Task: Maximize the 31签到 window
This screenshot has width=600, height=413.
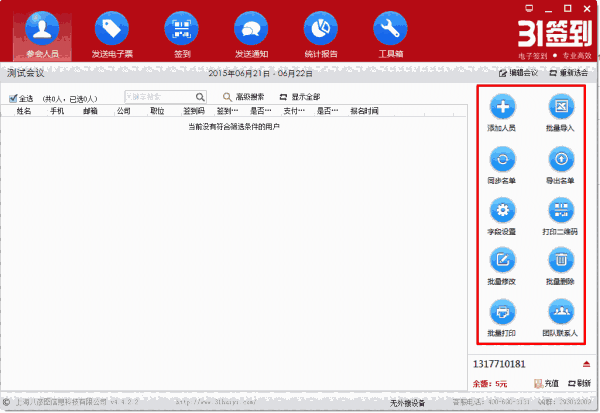Action: point(568,8)
